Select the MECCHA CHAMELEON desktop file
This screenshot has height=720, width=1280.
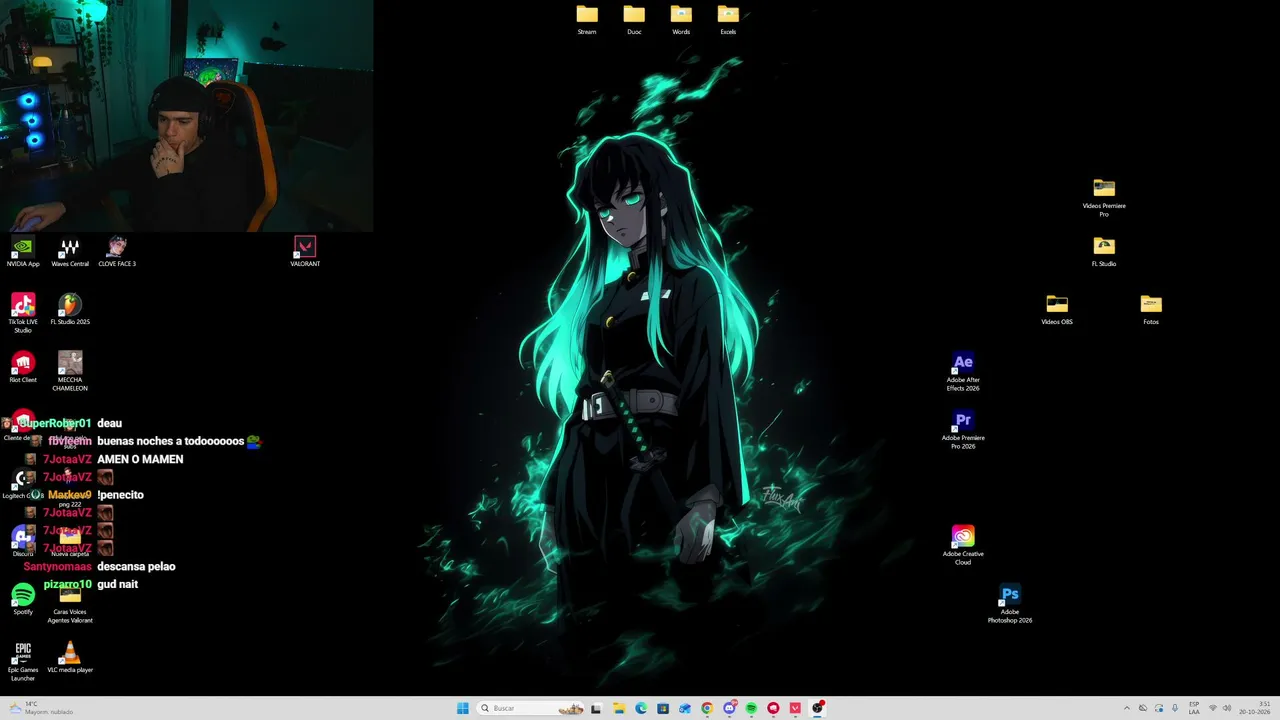coord(70,371)
